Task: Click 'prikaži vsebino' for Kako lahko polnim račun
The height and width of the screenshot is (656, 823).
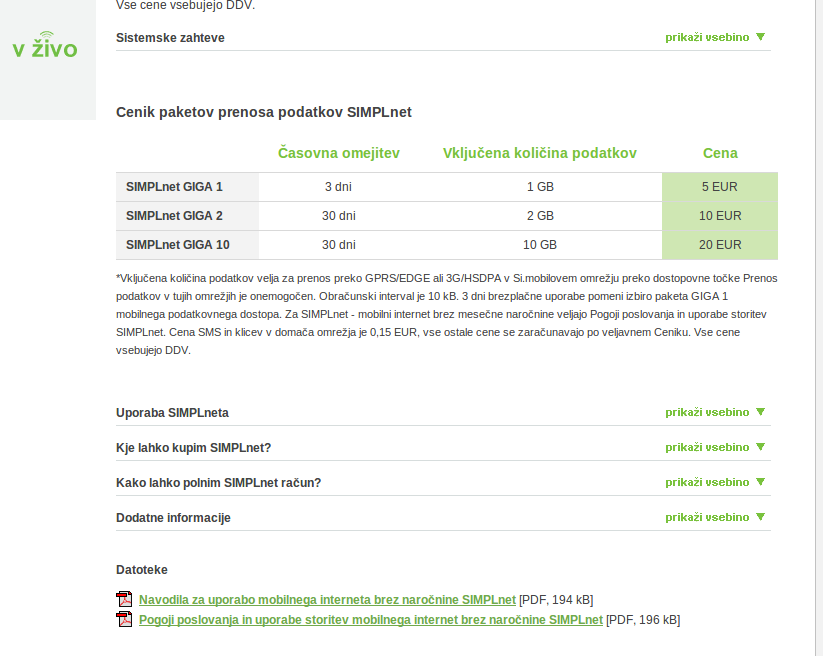Action: (707, 482)
